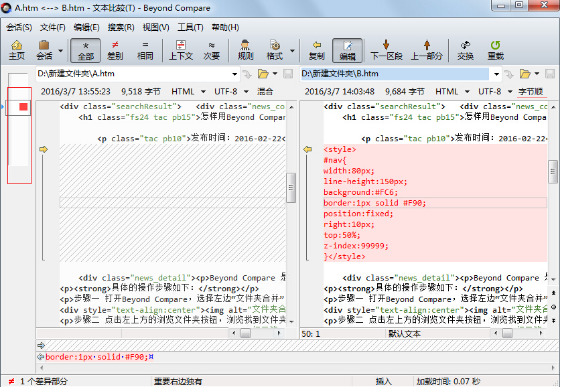Toggle the 相同 same-lines filter button
This screenshot has height=388, width=561.
(x=145, y=50)
